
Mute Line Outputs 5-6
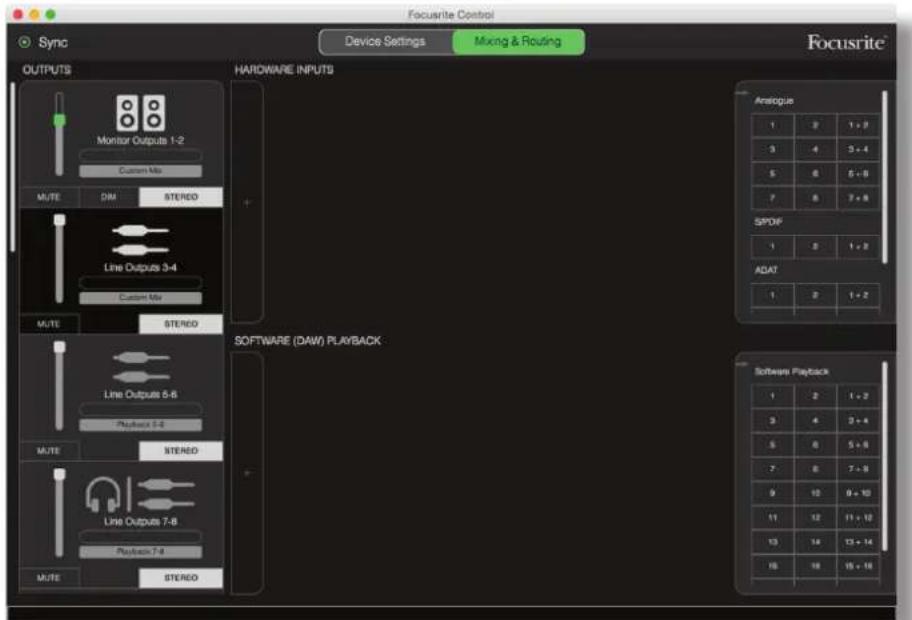[49, 451]
